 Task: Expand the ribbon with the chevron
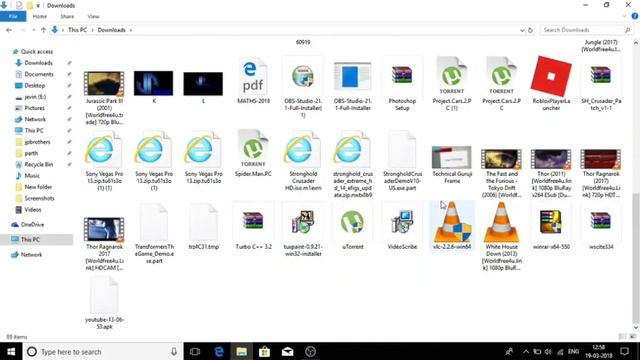(624, 16)
